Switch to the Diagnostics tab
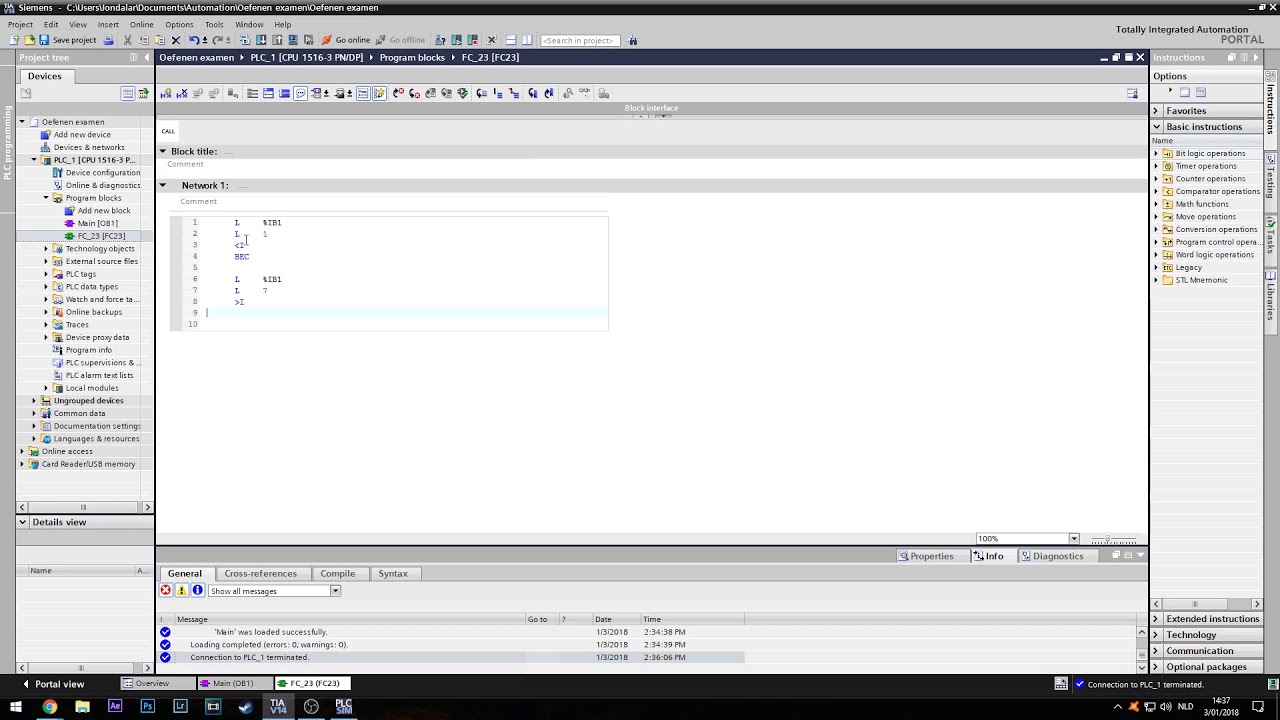Screen dimensions: 1280x720 1052,556
